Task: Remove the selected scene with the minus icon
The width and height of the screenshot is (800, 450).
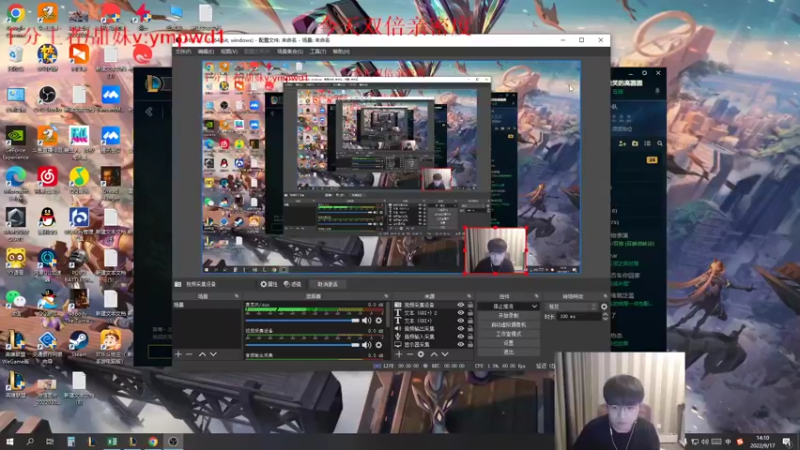Action: point(189,354)
